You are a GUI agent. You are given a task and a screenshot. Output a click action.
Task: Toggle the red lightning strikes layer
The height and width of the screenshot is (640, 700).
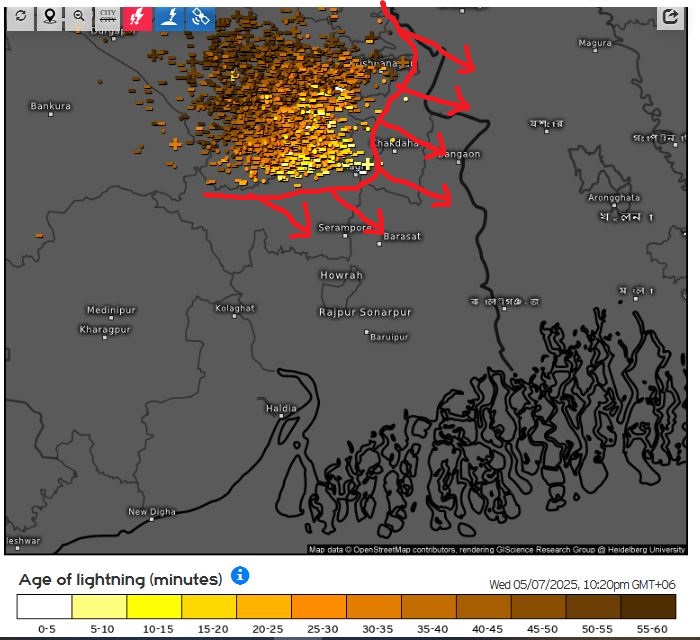pyautogui.click(x=139, y=17)
